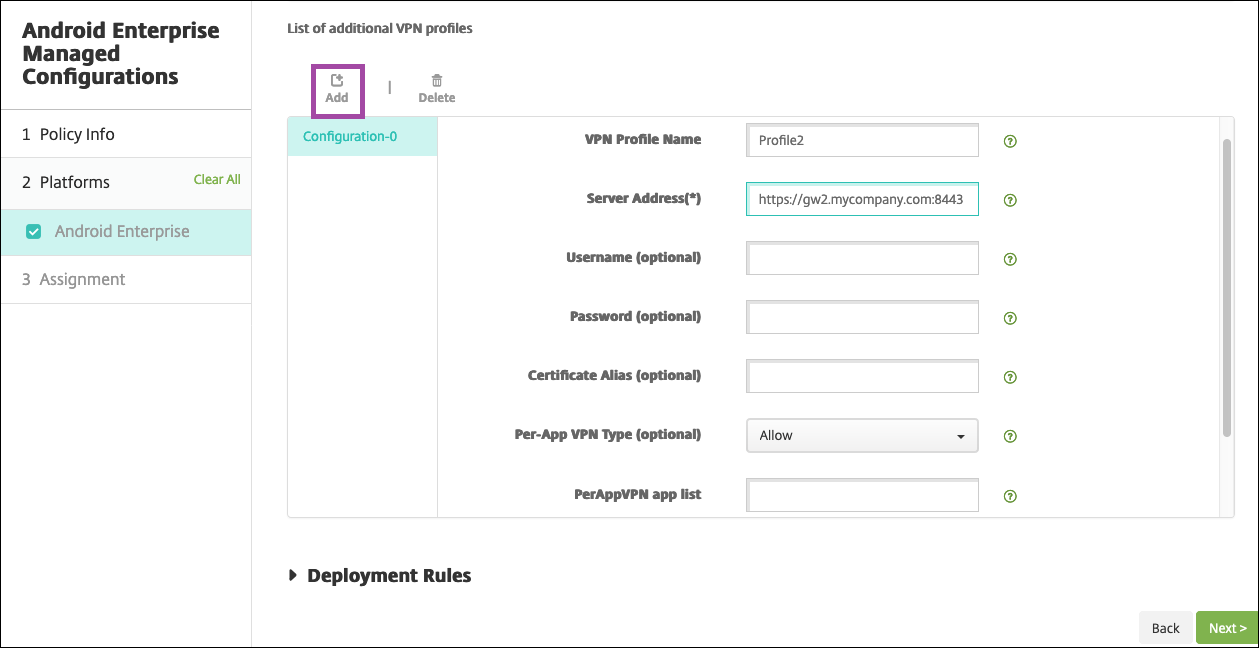
Task: Click the configuration panel vertical scrollbar
Action: point(1227,288)
